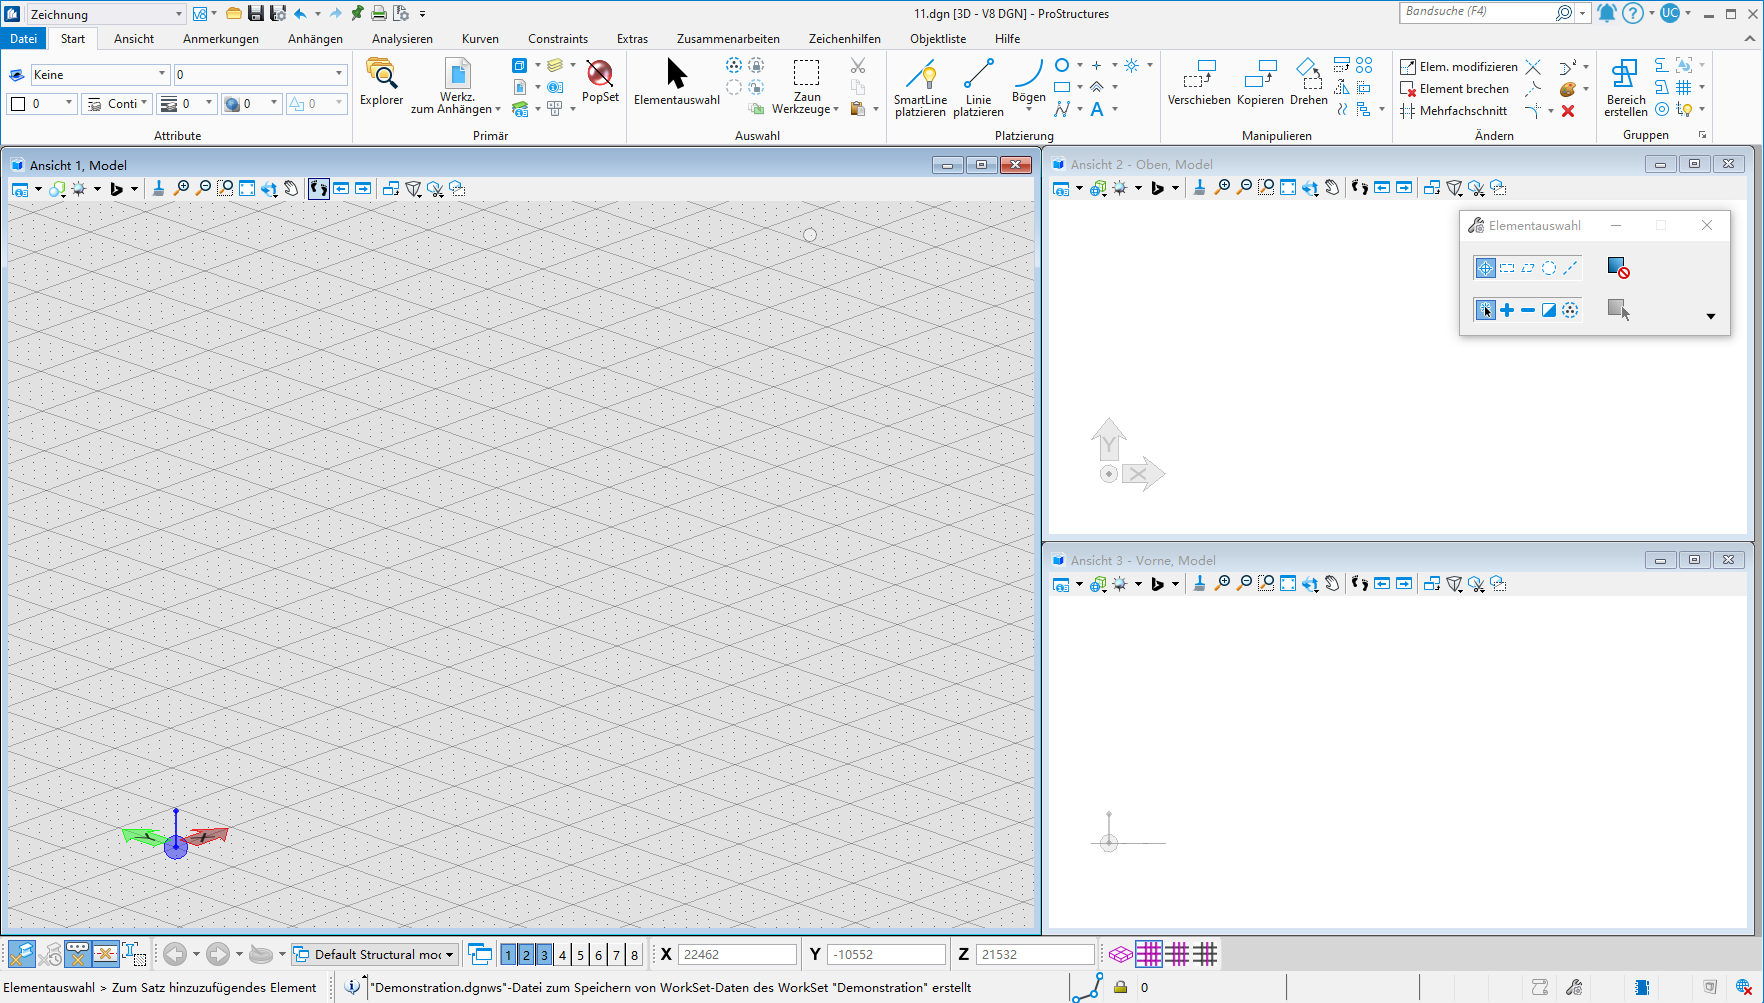Click Elem. modifizieren button
Viewport: 1764px width, 1003px height.
tap(1459, 67)
